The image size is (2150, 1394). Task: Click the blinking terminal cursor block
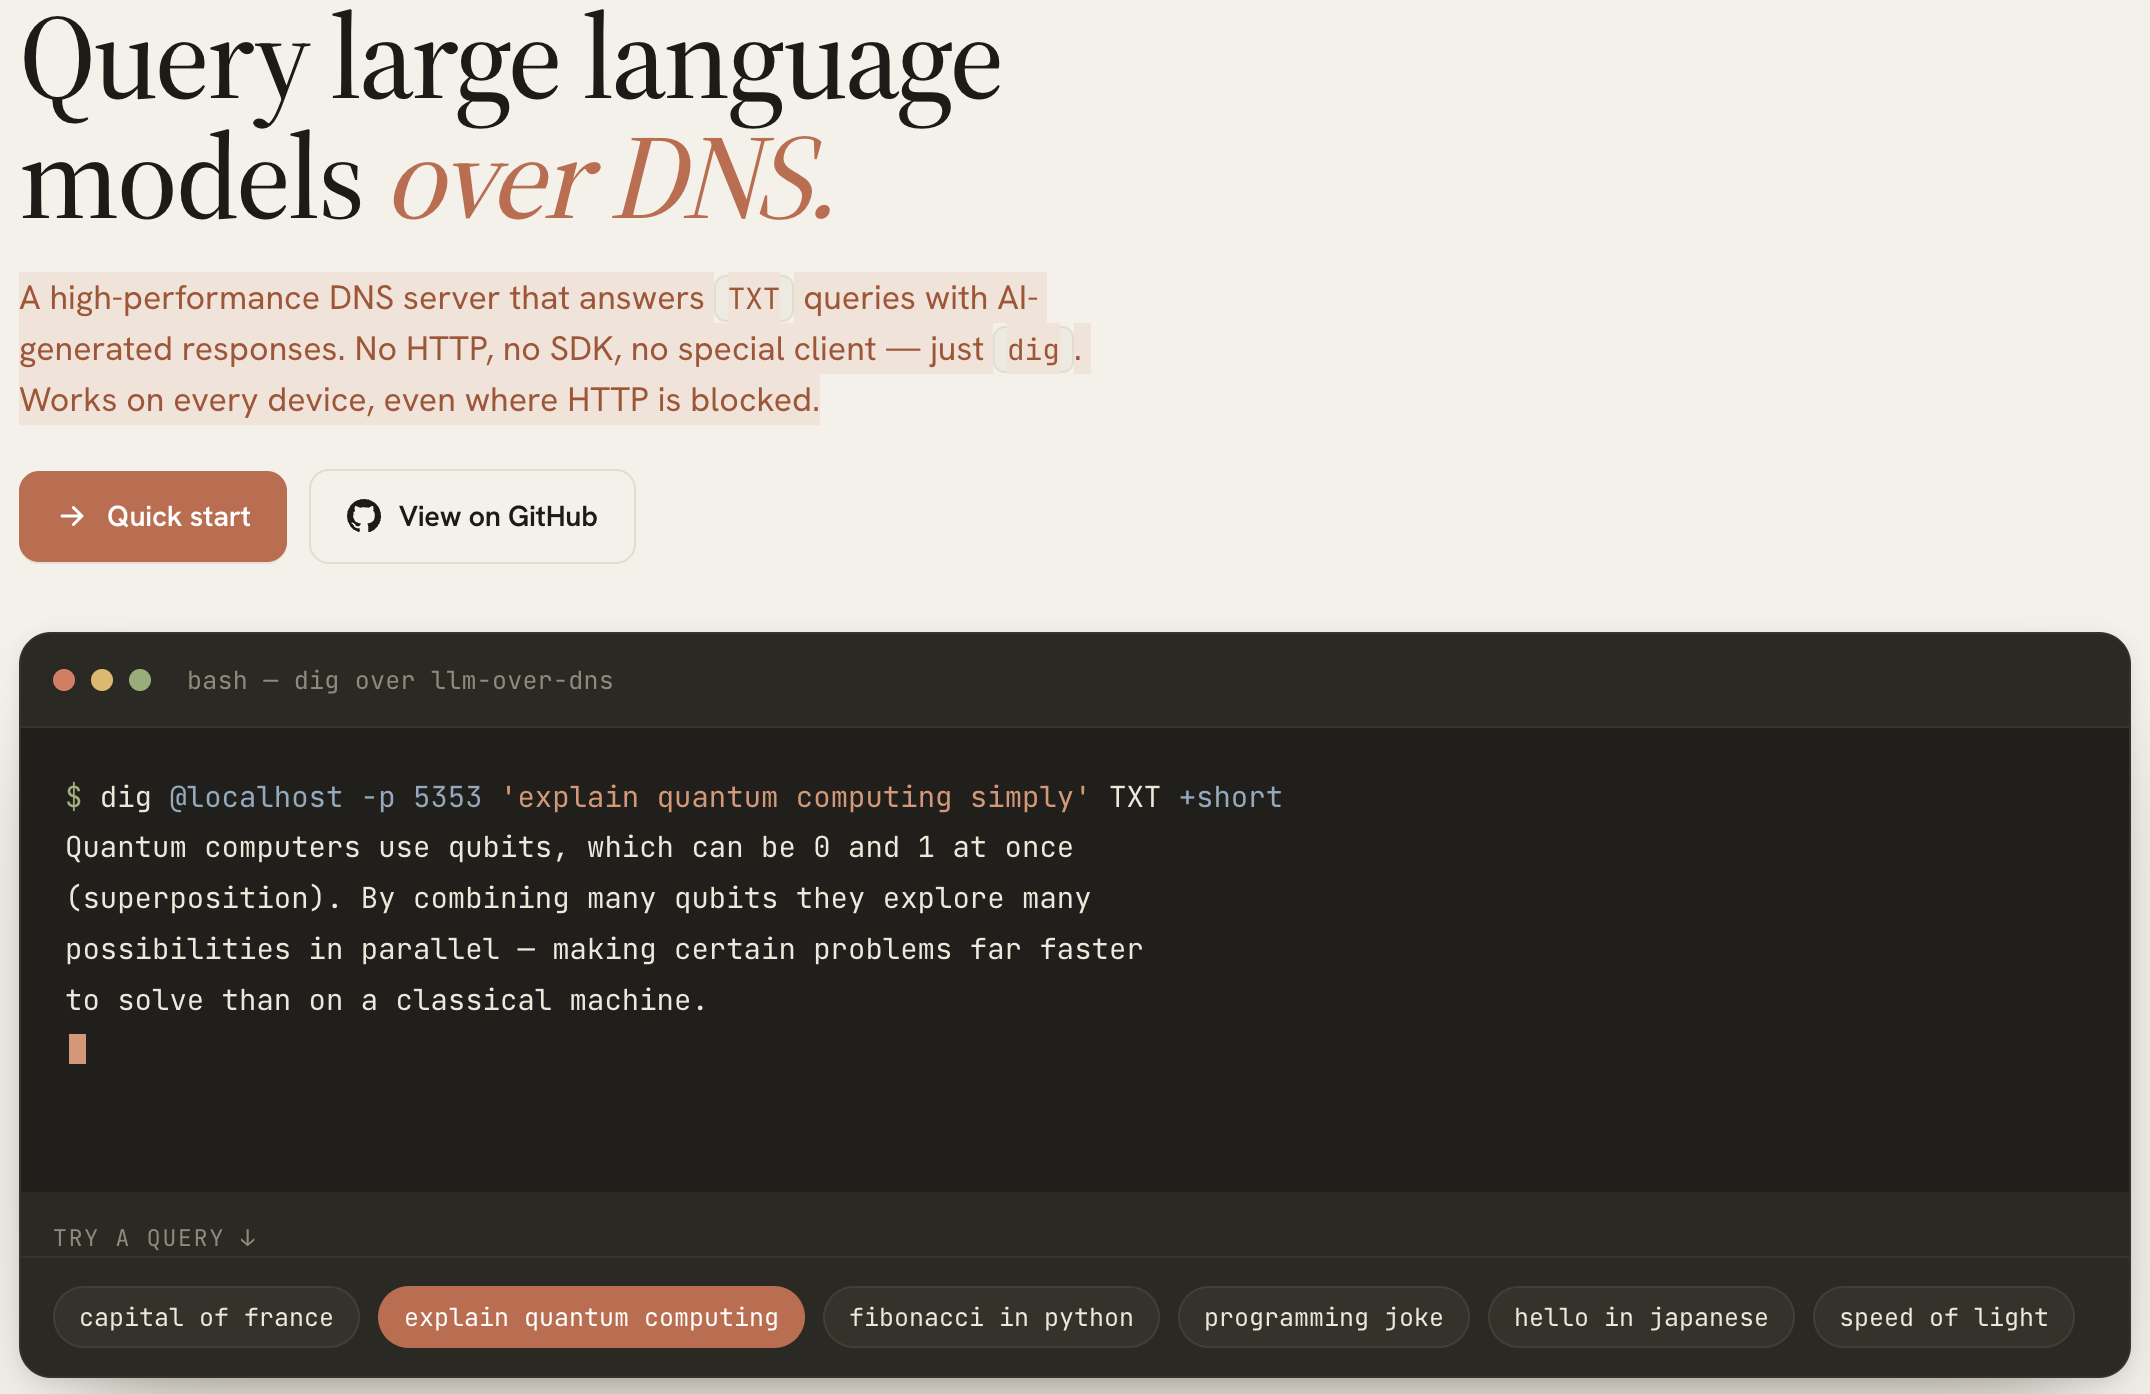coord(77,1049)
